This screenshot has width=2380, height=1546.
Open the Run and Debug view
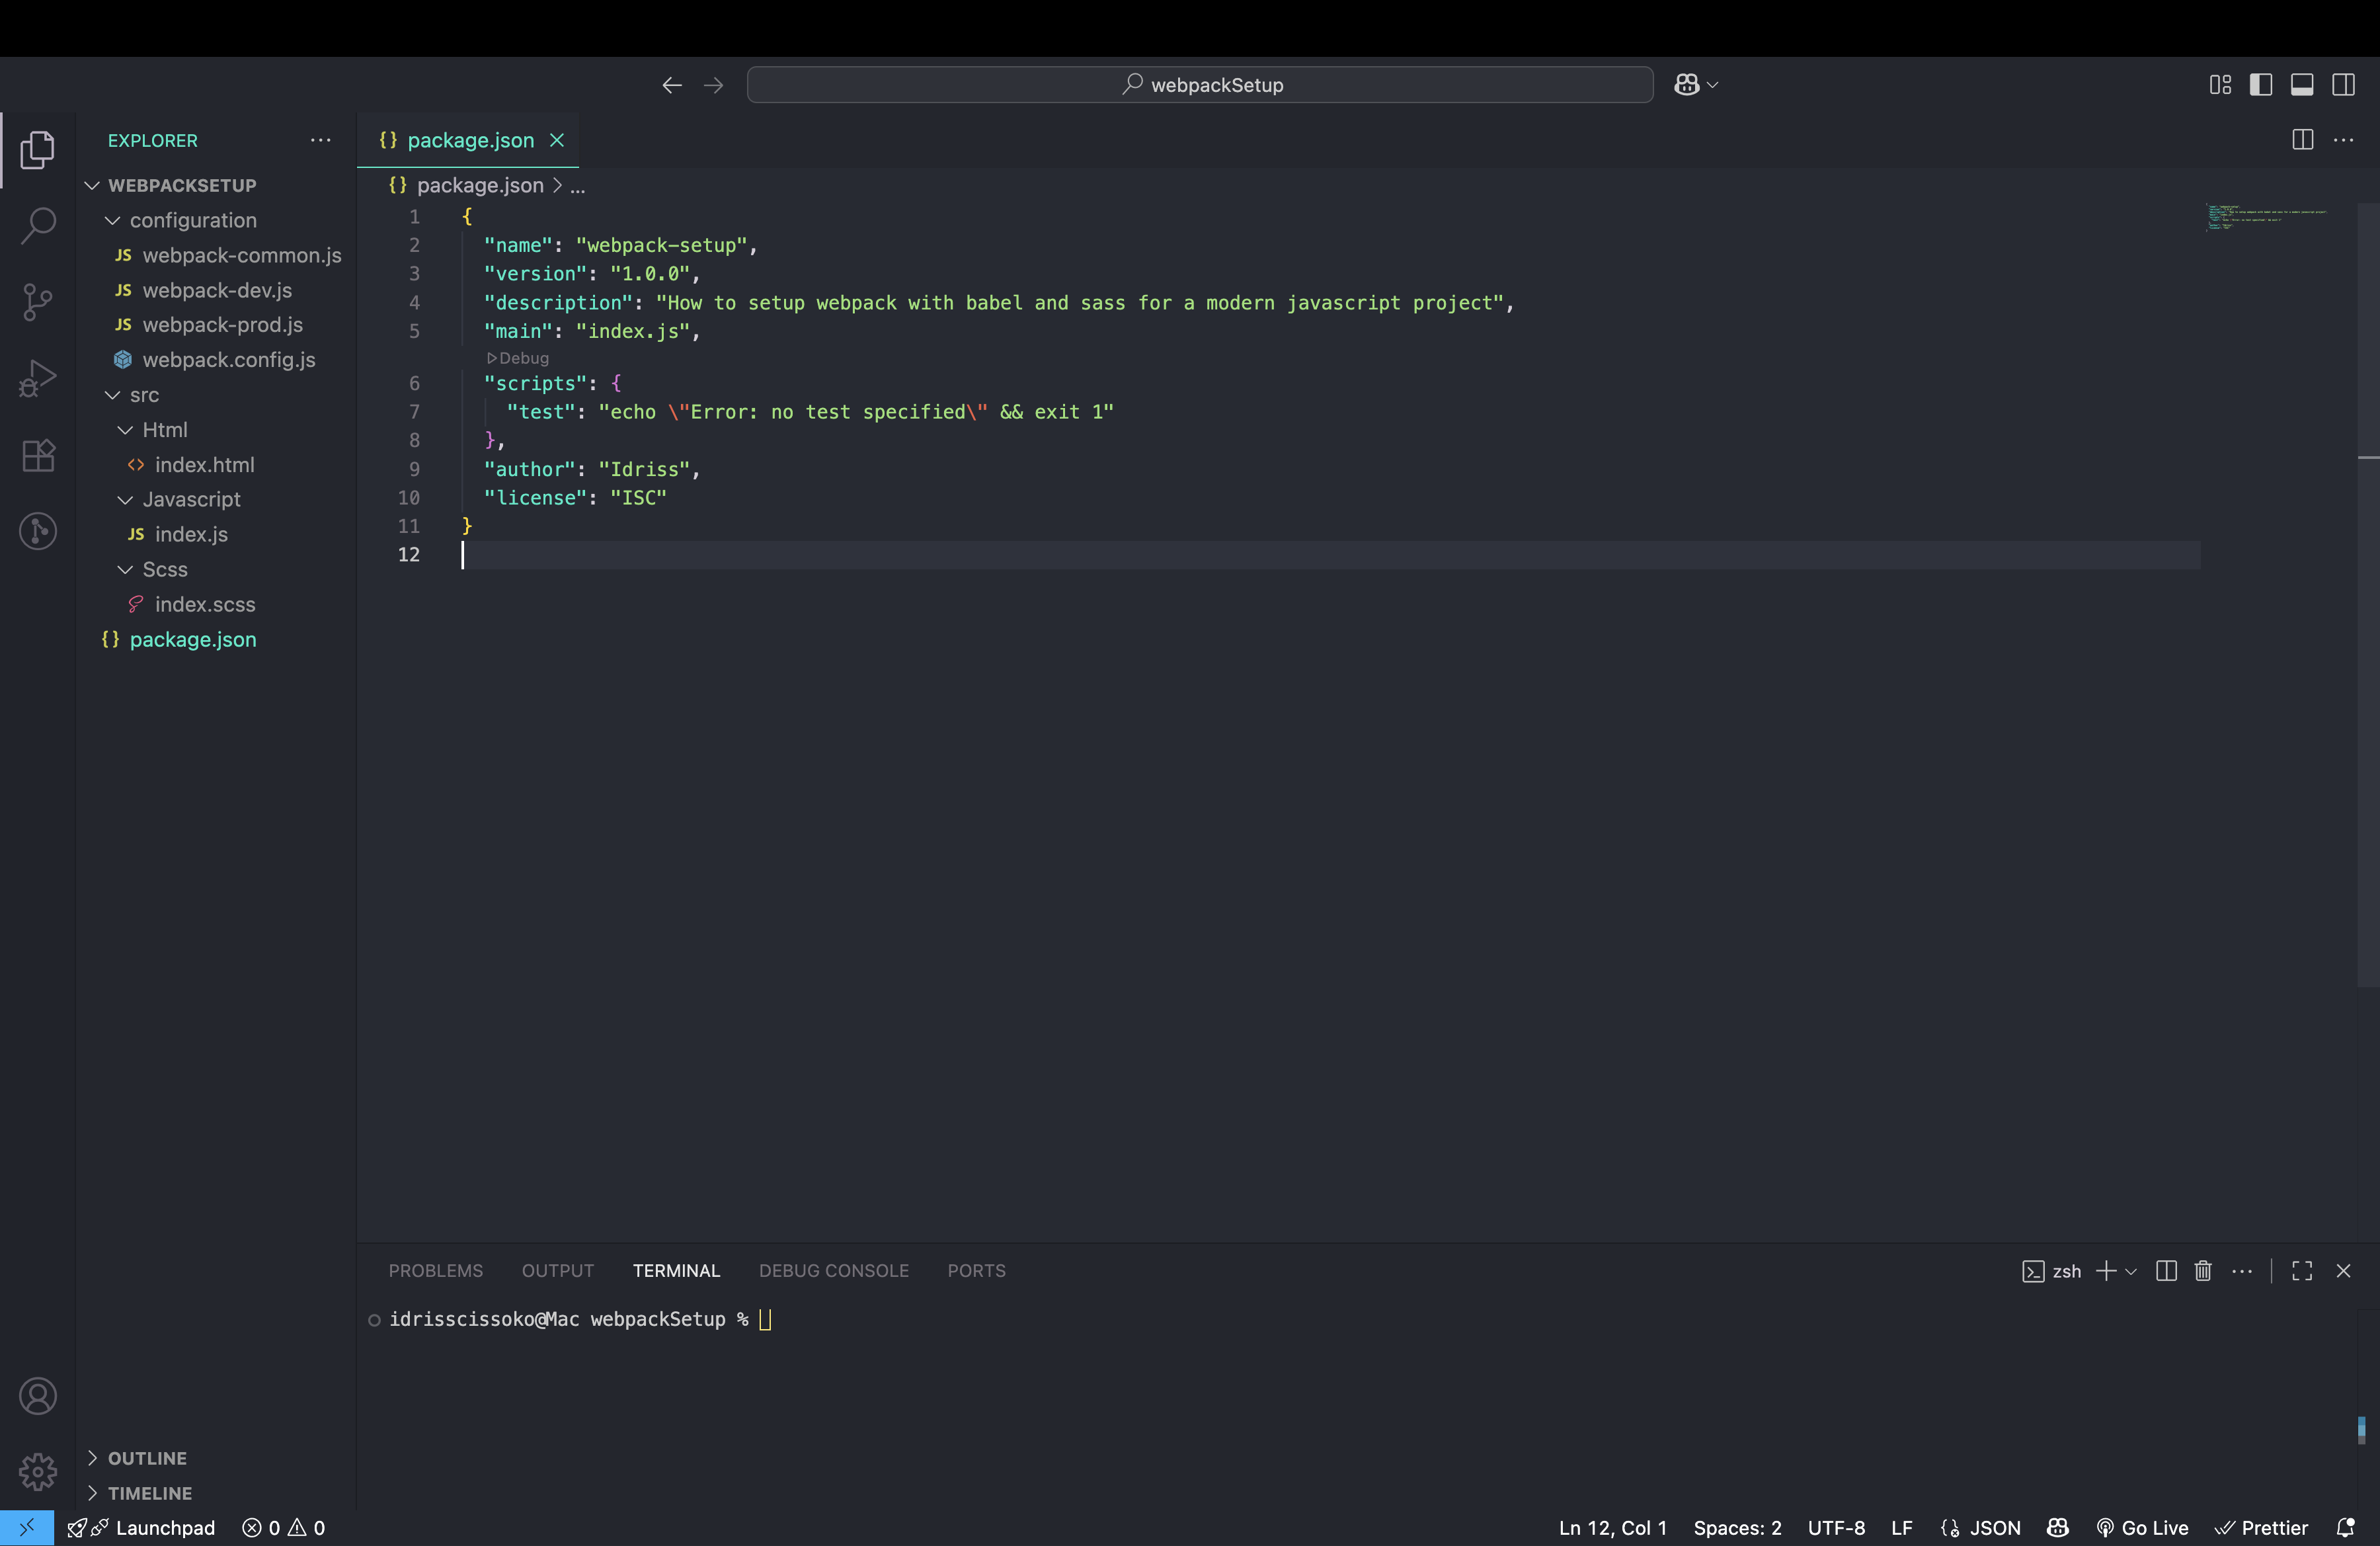(x=38, y=378)
